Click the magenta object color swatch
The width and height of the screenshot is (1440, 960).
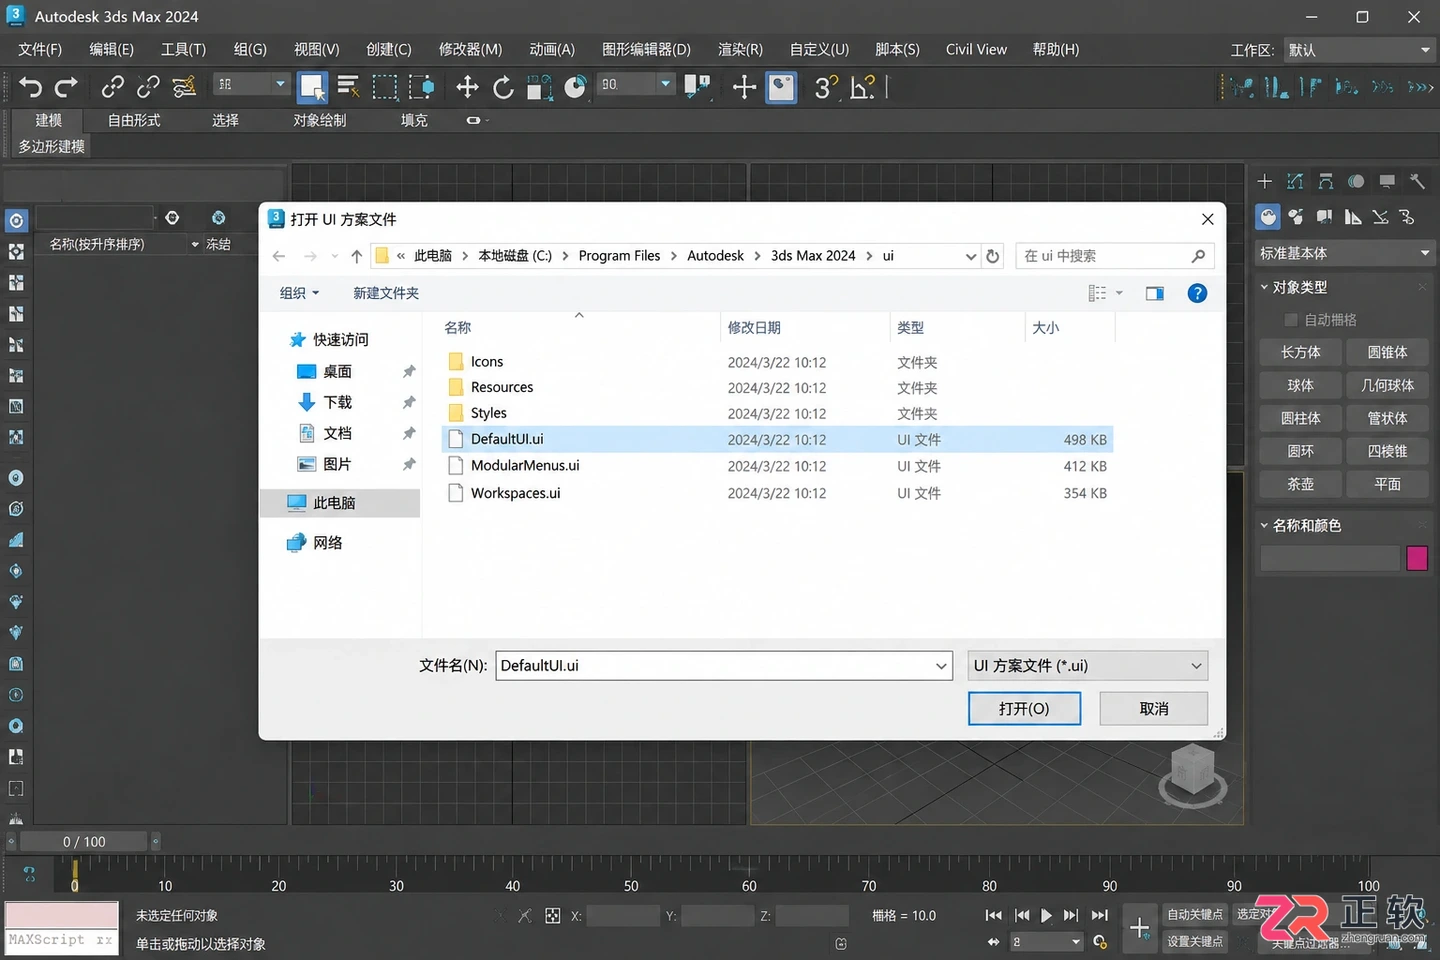1417,558
